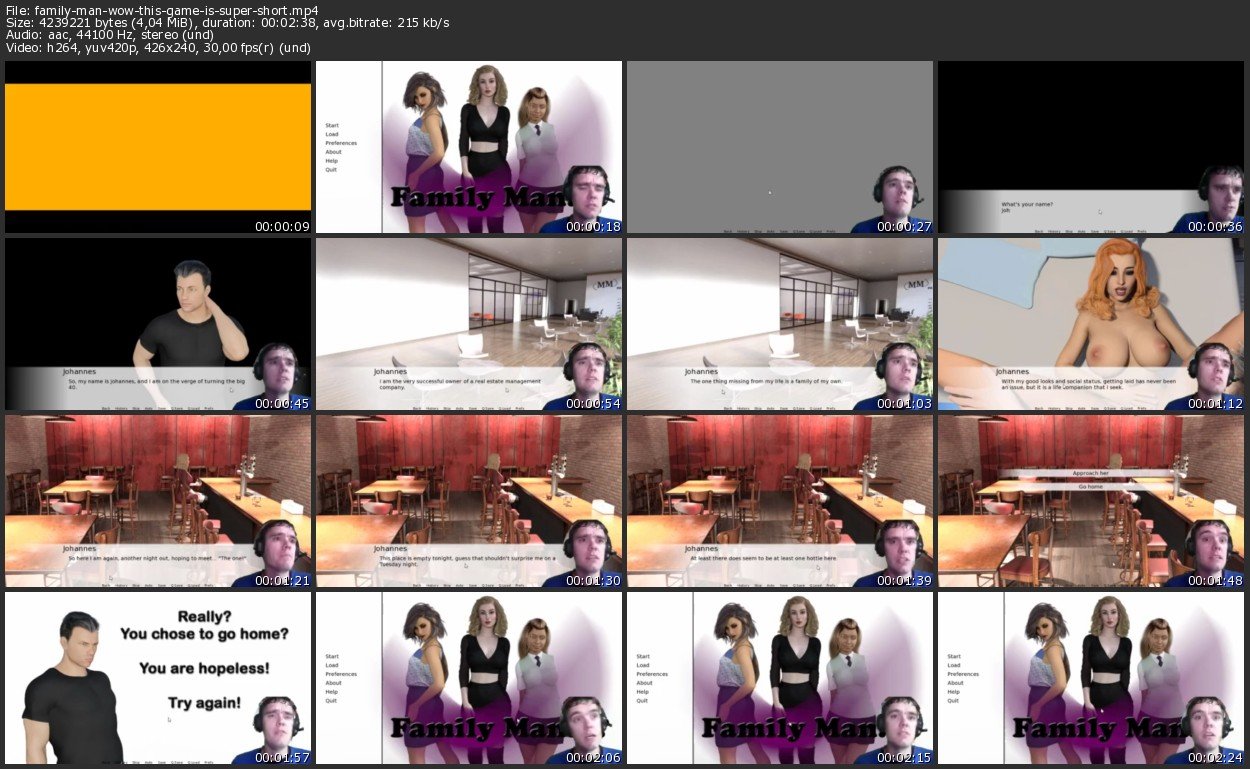Click "Approach her" choice in the 00:01:48 frame
The image size is (1250, 769).
[x=1090, y=472]
